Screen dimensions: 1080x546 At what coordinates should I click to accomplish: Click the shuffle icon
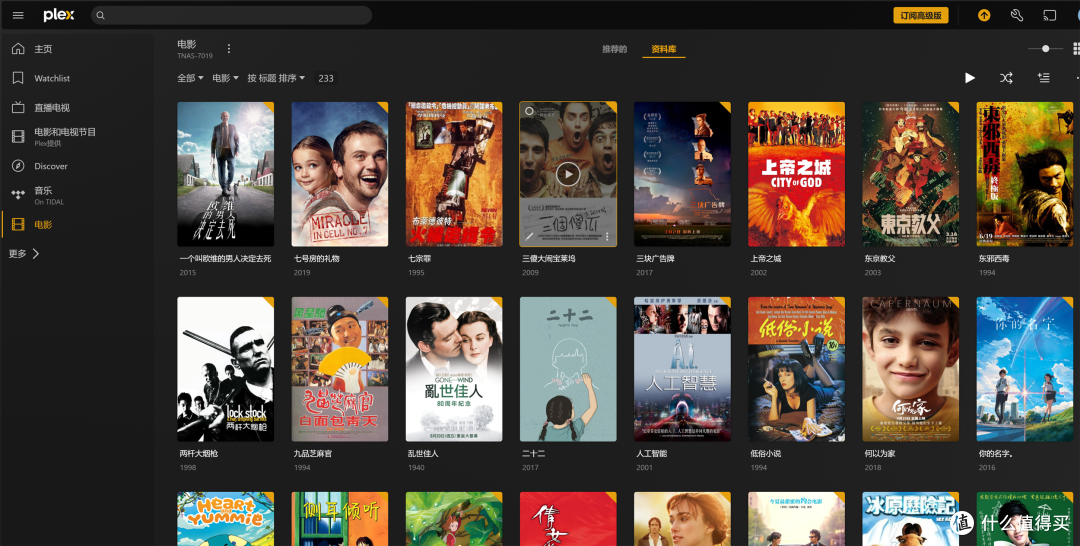point(1006,78)
